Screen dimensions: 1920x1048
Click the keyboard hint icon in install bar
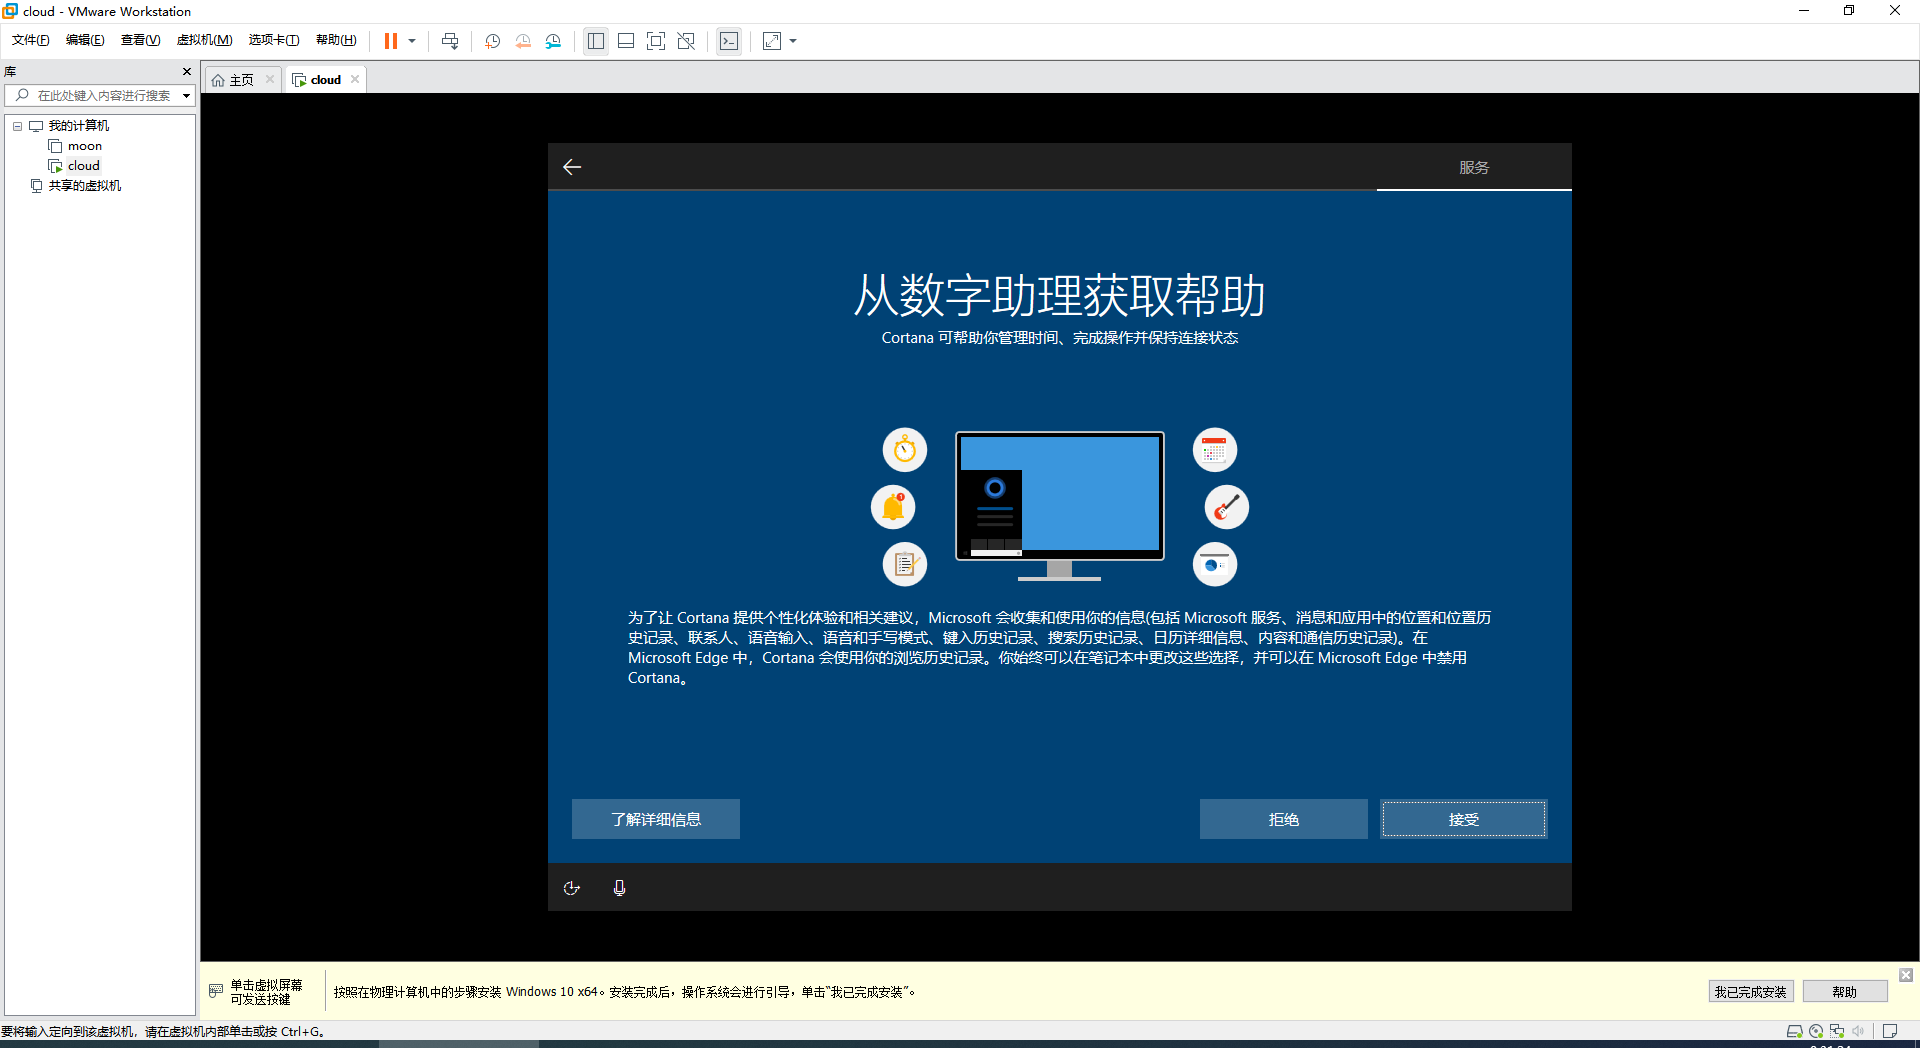pyautogui.click(x=216, y=991)
